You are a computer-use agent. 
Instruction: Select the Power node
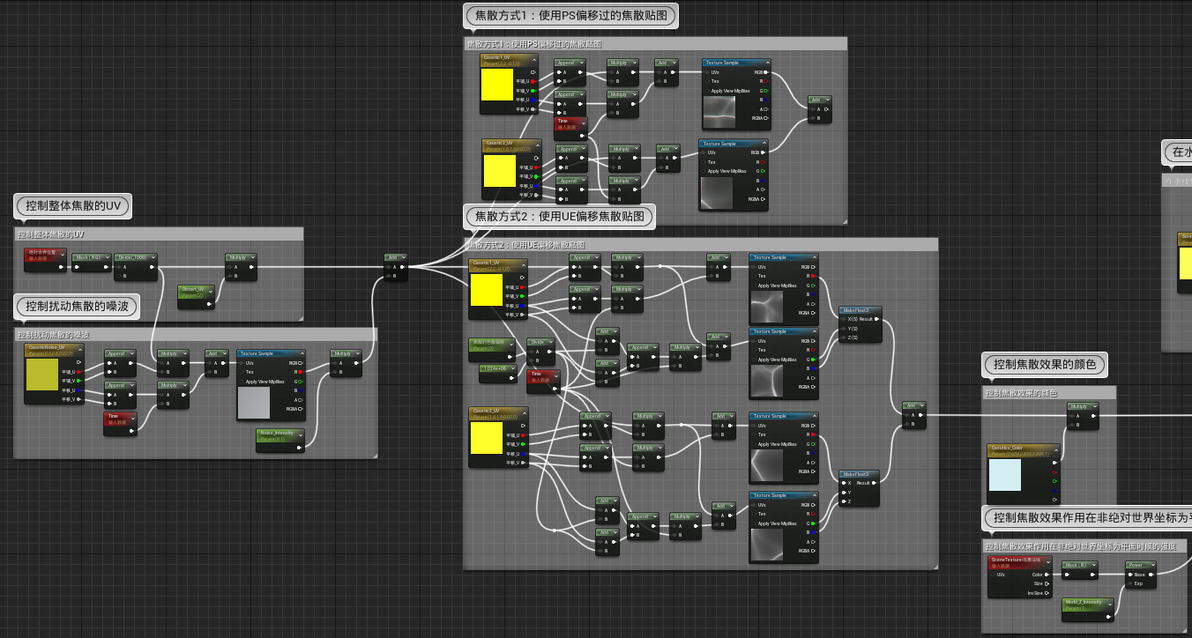pos(1141,574)
